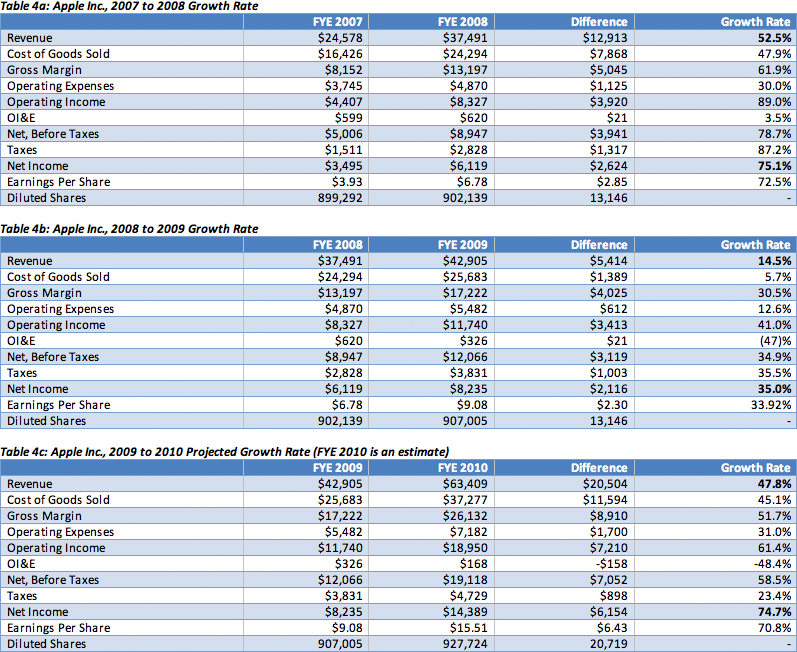Click the $612 operating expenses difference

click(x=614, y=309)
